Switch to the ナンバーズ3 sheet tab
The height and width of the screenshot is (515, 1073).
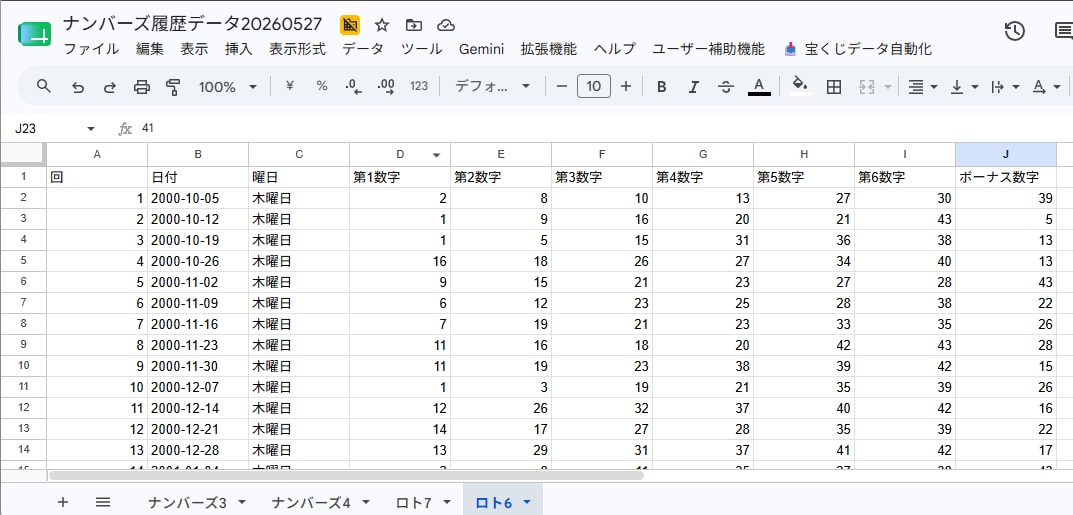[x=198, y=503]
